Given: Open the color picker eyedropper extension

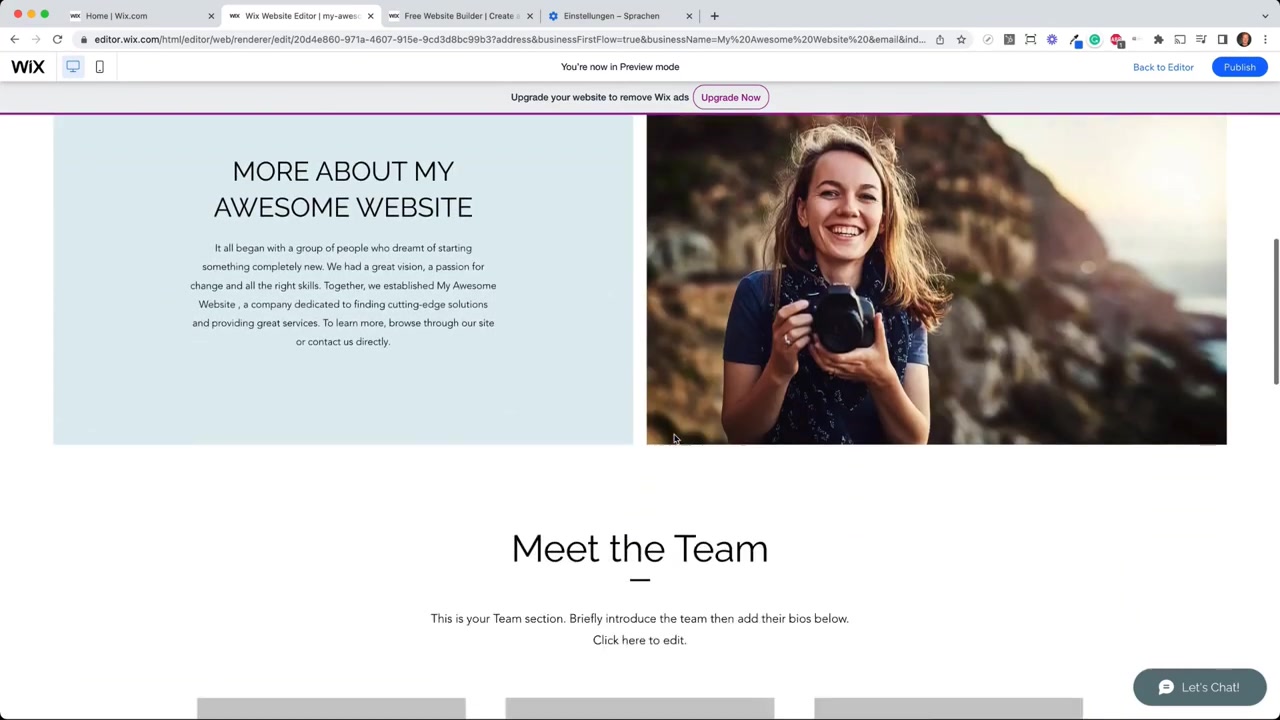Looking at the screenshot, I should pyautogui.click(x=1074, y=40).
